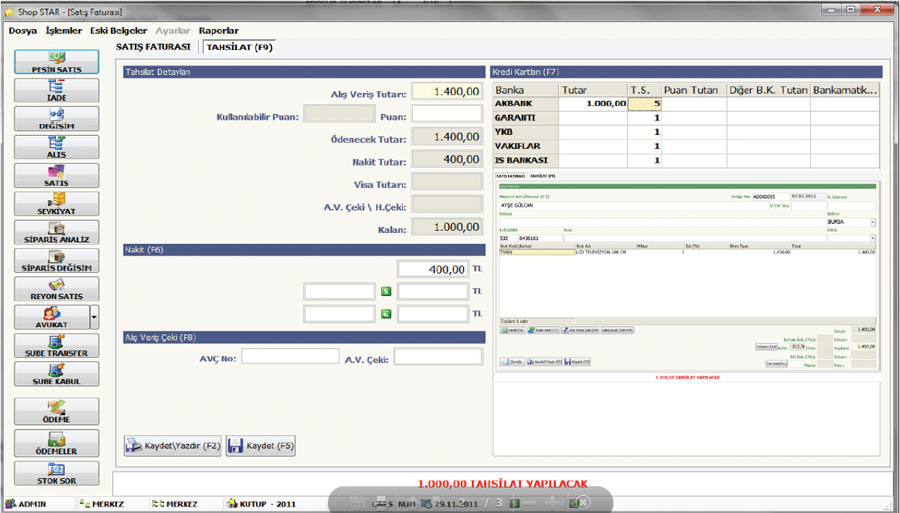Launch SİPARİŞ ANALİZ from the sidebar
The height and width of the screenshot is (513, 900).
(56, 233)
